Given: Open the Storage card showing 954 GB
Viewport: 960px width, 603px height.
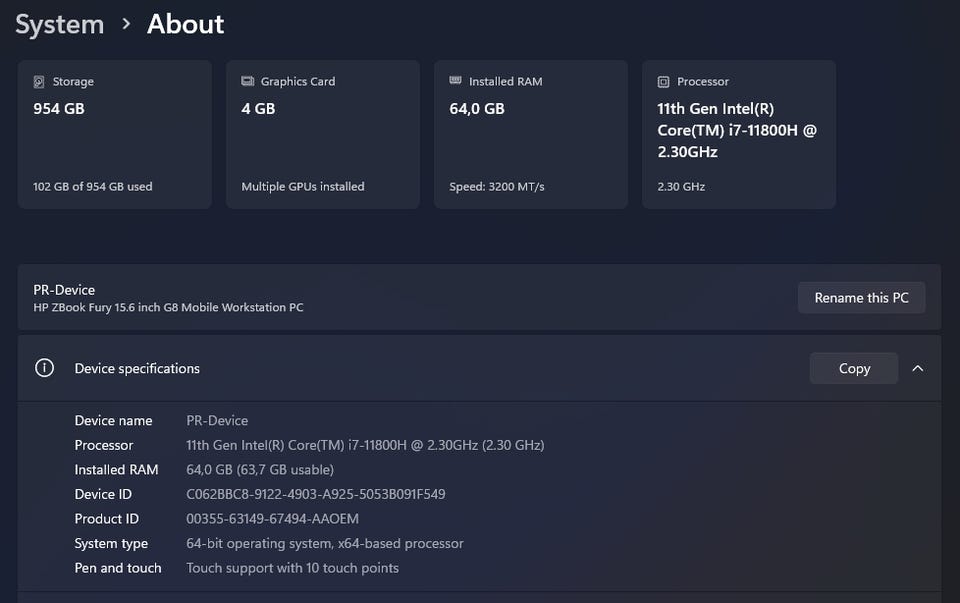Looking at the screenshot, I should coord(114,134).
